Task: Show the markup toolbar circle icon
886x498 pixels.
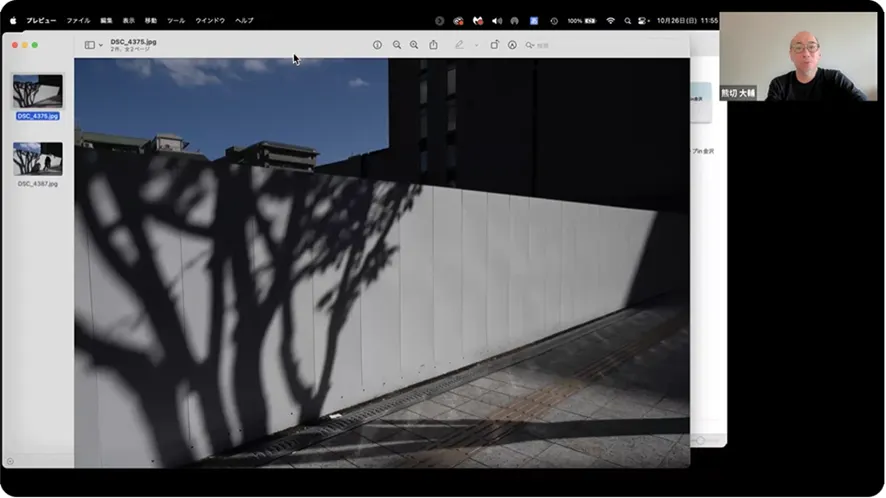Action: (x=512, y=45)
